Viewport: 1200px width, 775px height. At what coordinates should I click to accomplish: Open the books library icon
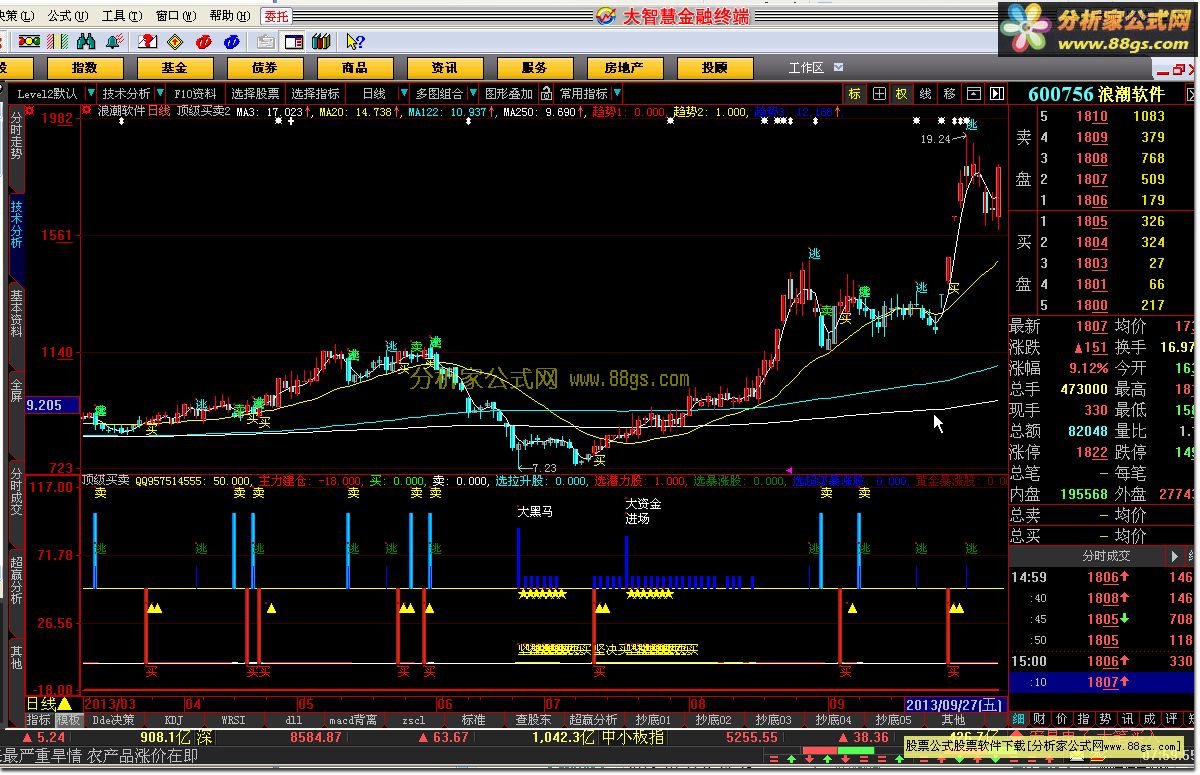(321, 41)
